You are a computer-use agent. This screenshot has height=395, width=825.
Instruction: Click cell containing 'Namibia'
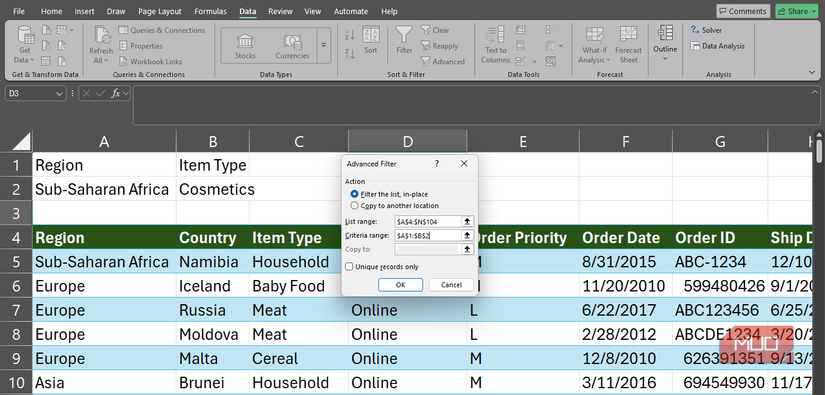coord(213,261)
